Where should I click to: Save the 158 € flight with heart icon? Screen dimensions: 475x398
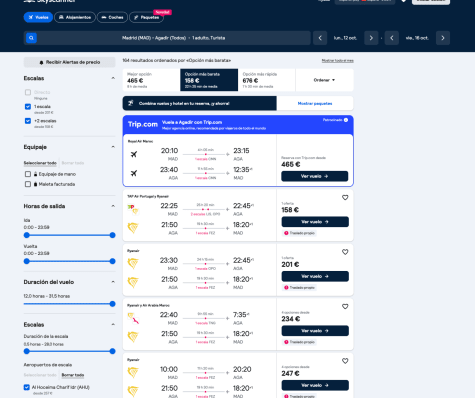point(345,198)
